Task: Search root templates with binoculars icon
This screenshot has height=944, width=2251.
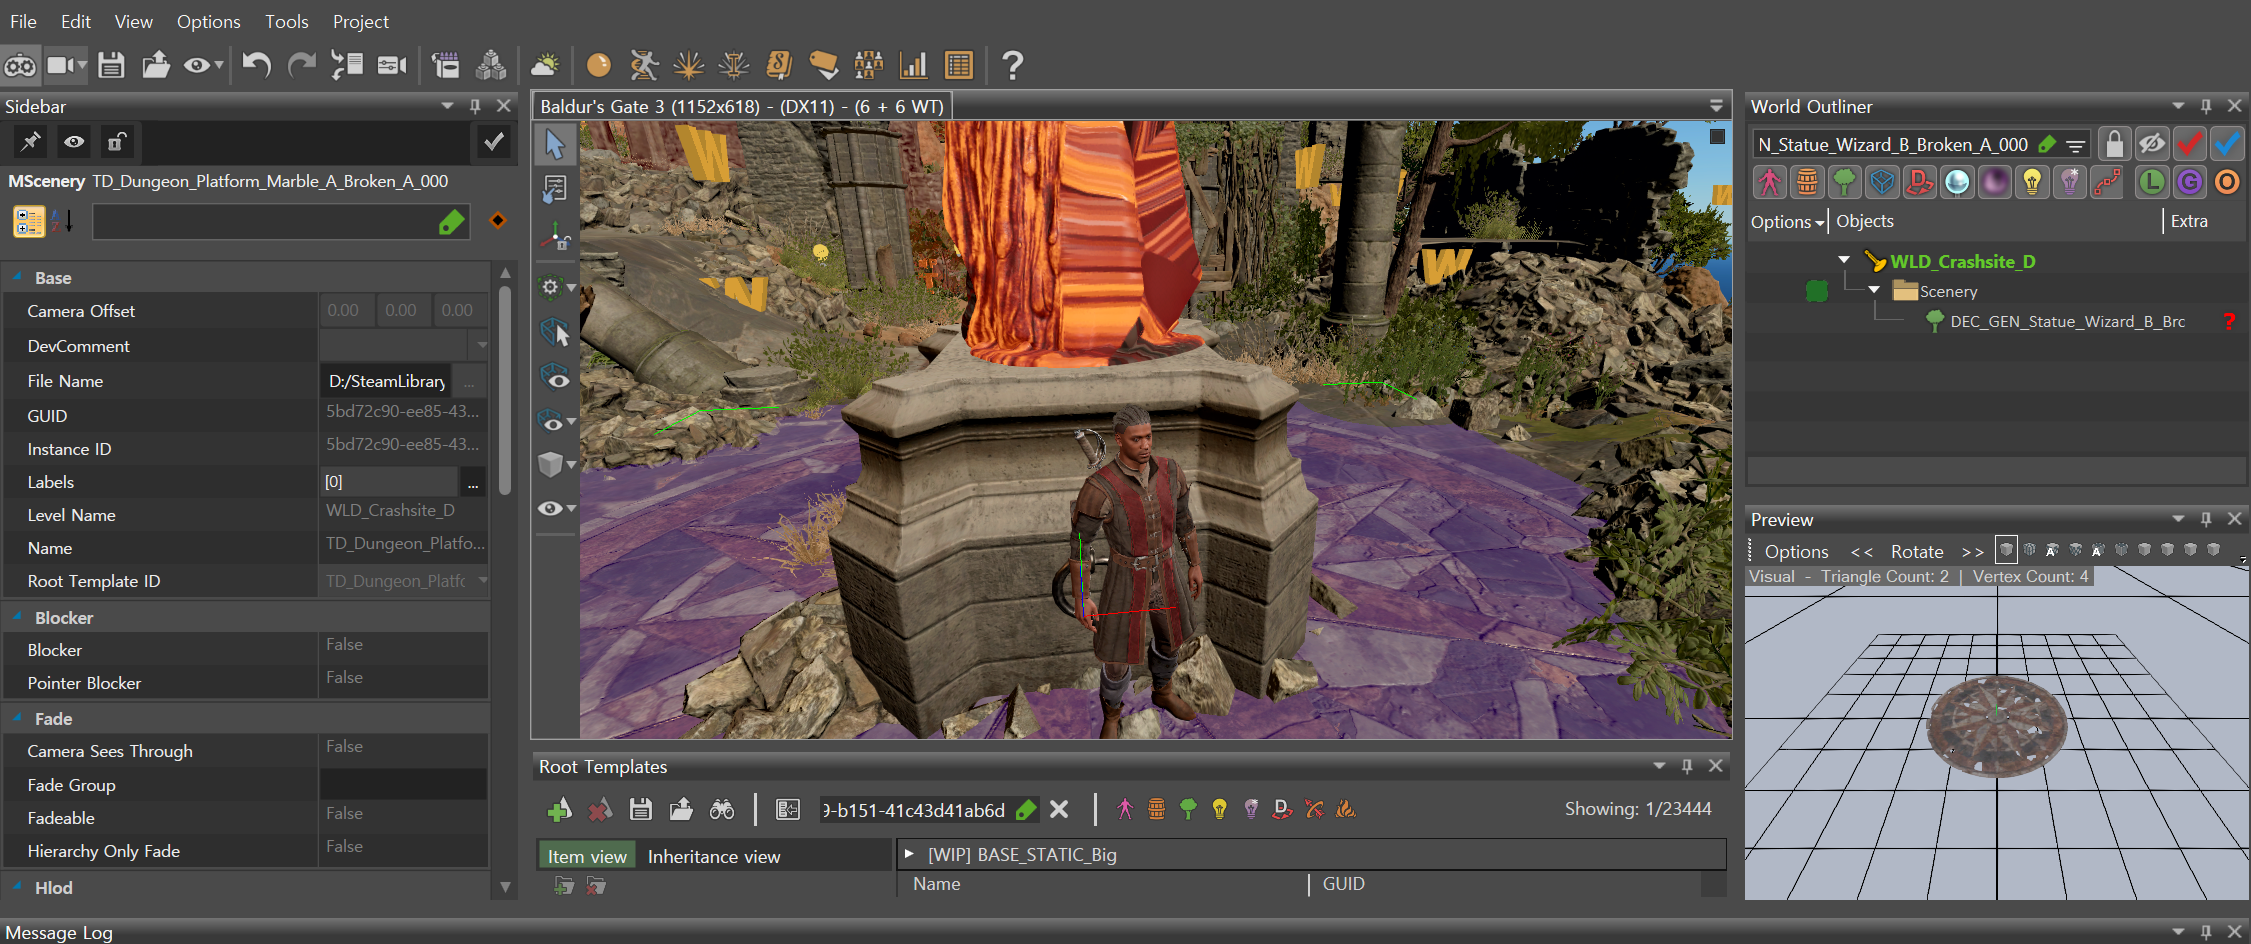Action: point(722,810)
